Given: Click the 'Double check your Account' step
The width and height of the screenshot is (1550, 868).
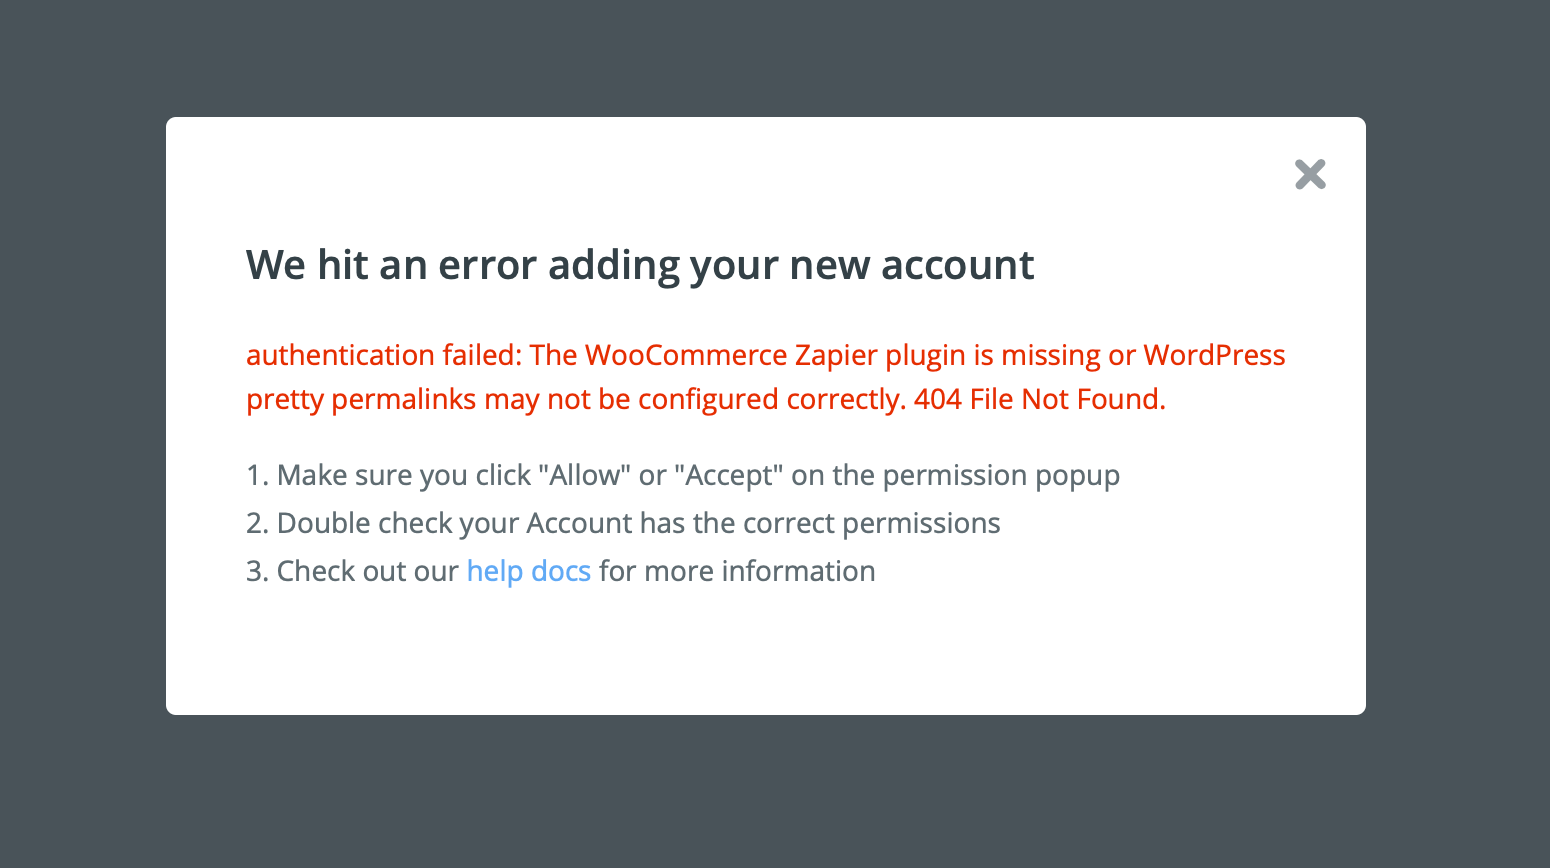Looking at the screenshot, I should [623, 523].
